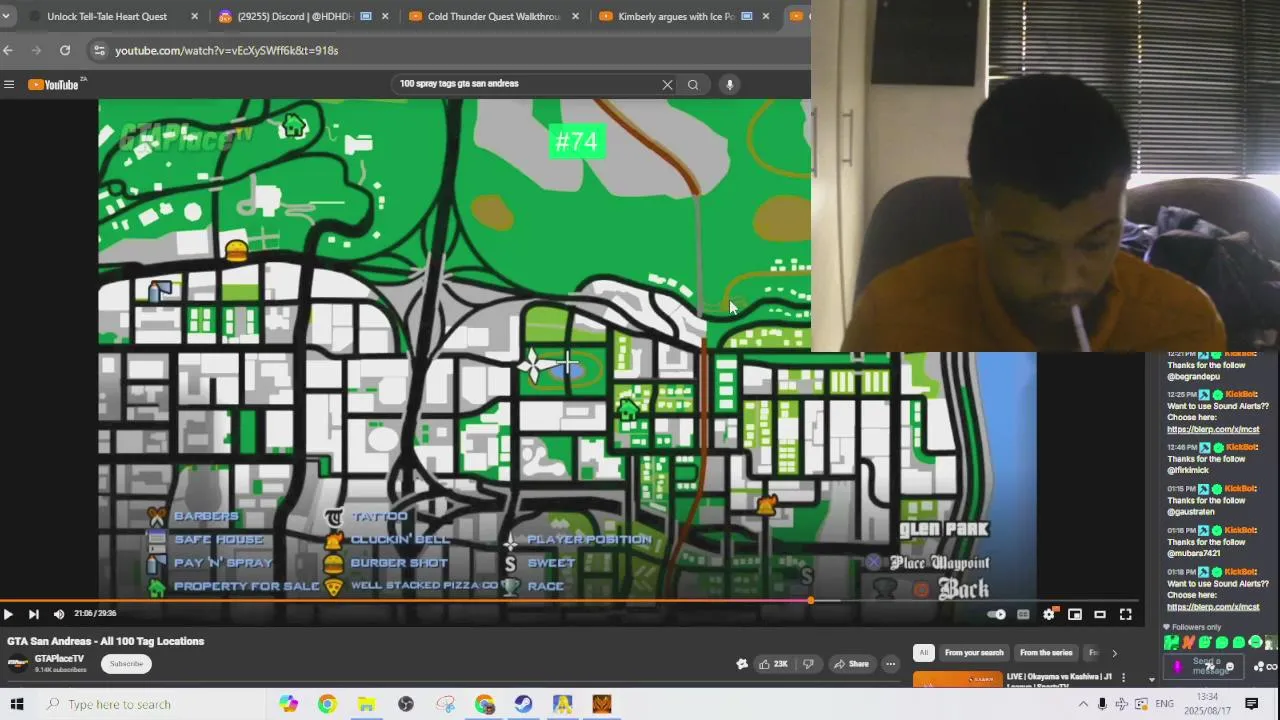View site information icon in address bar
Image resolution: width=1280 pixels, height=720 pixels.
coord(98,50)
